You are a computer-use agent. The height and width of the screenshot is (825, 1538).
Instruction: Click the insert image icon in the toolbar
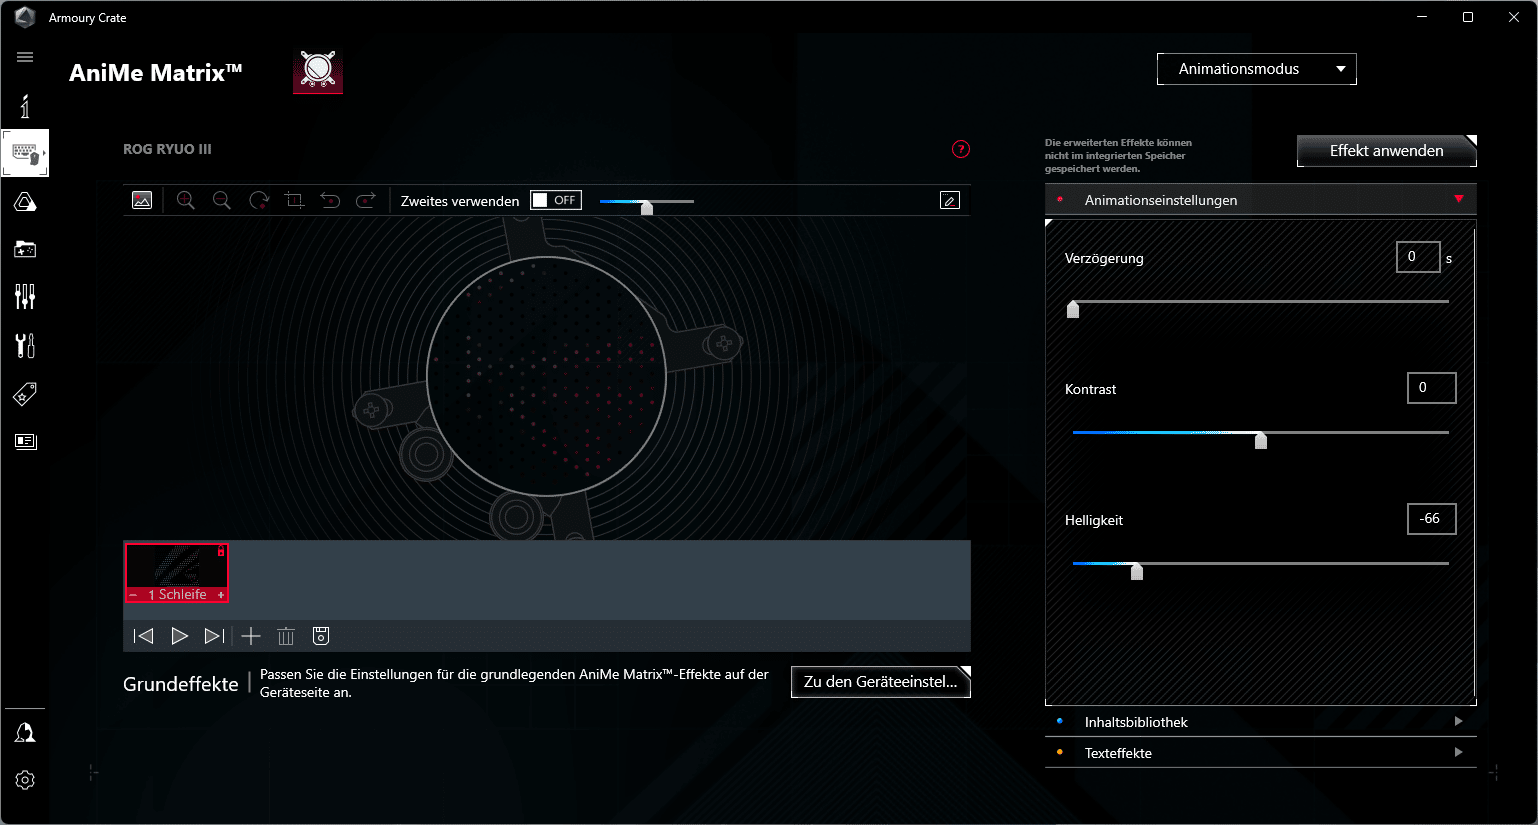[142, 201]
